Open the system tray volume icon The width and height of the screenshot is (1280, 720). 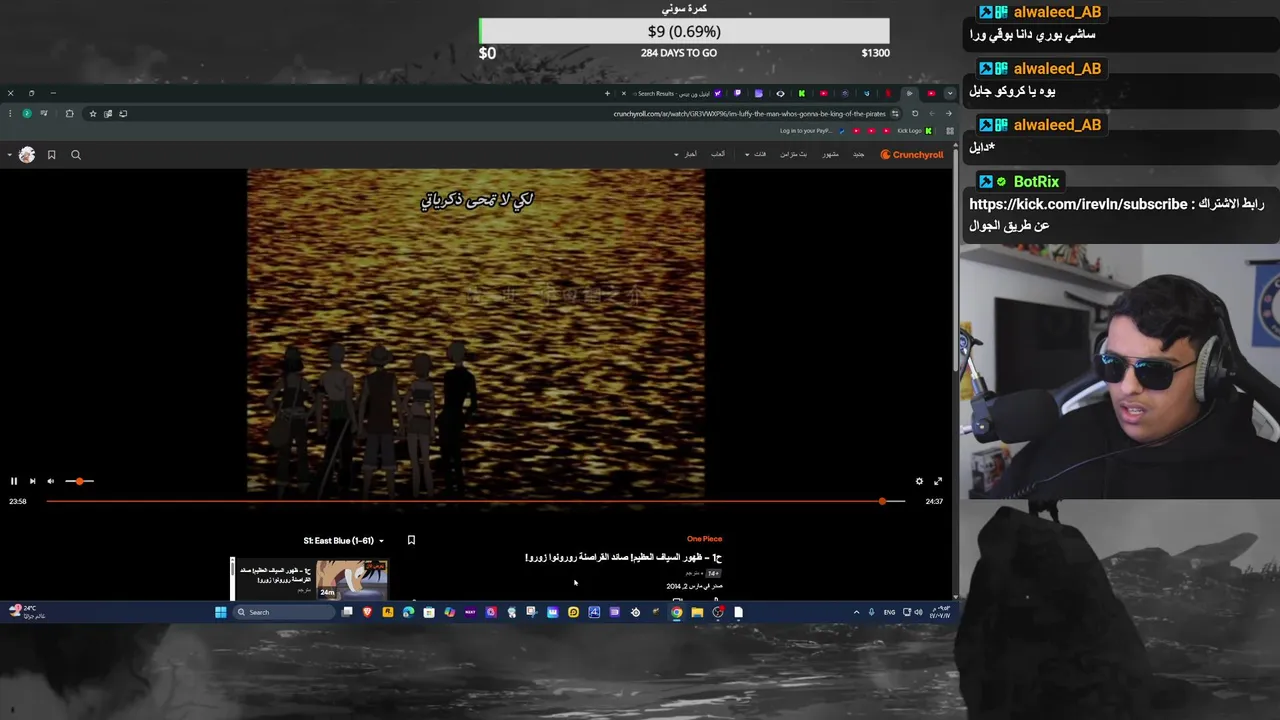(x=918, y=612)
